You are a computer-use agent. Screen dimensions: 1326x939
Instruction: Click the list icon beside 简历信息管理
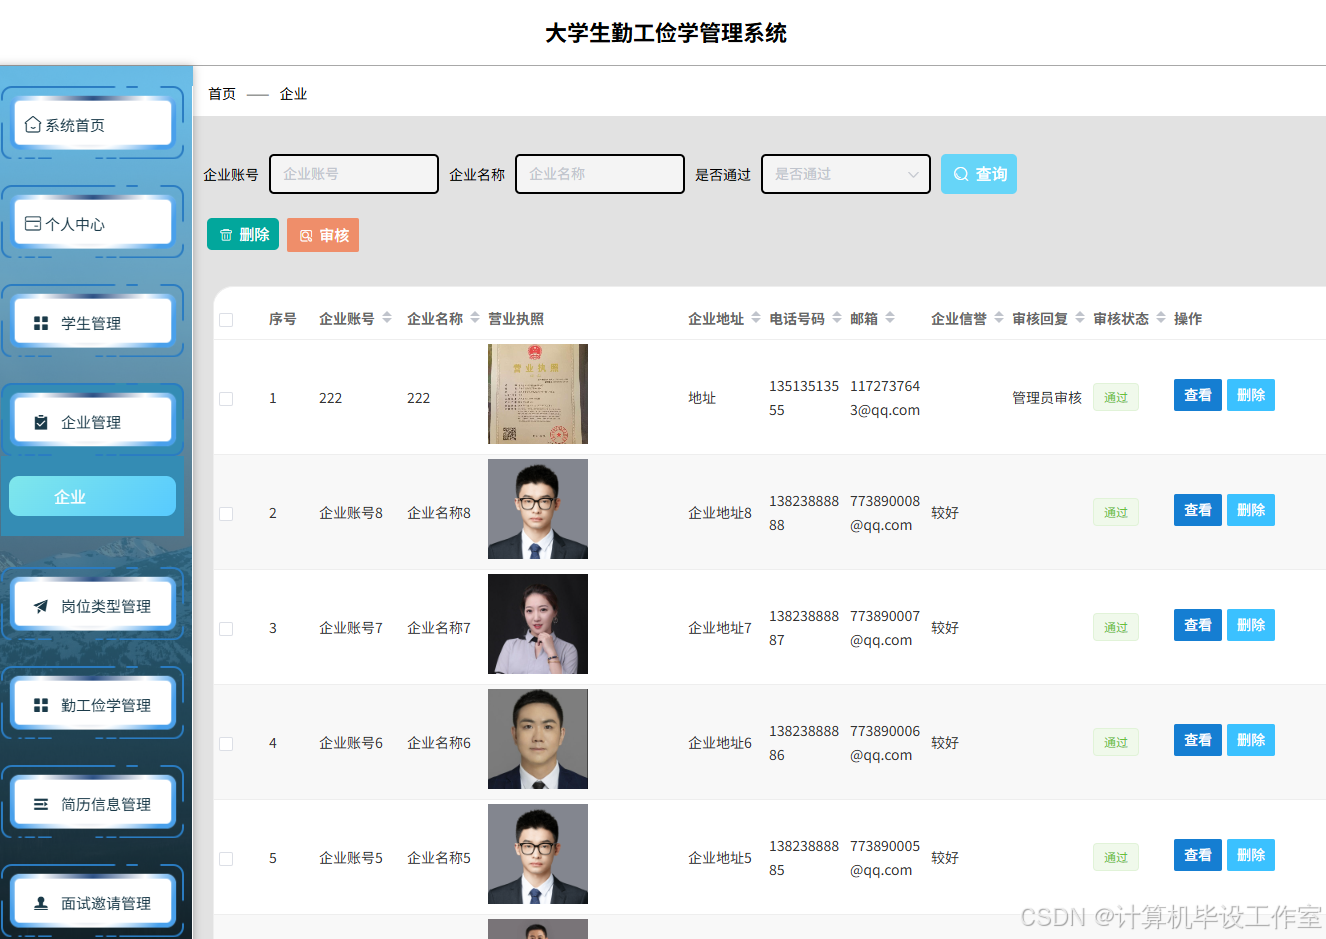tap(41, 804)
